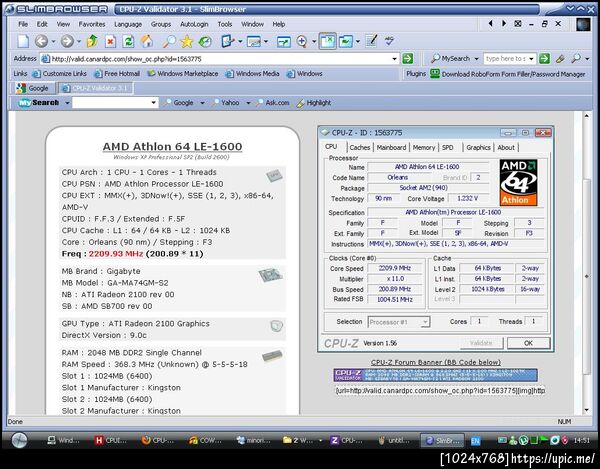Click the Search magnifier toolbar icon
Screen dimensions: 600x469
pos(169,41)
